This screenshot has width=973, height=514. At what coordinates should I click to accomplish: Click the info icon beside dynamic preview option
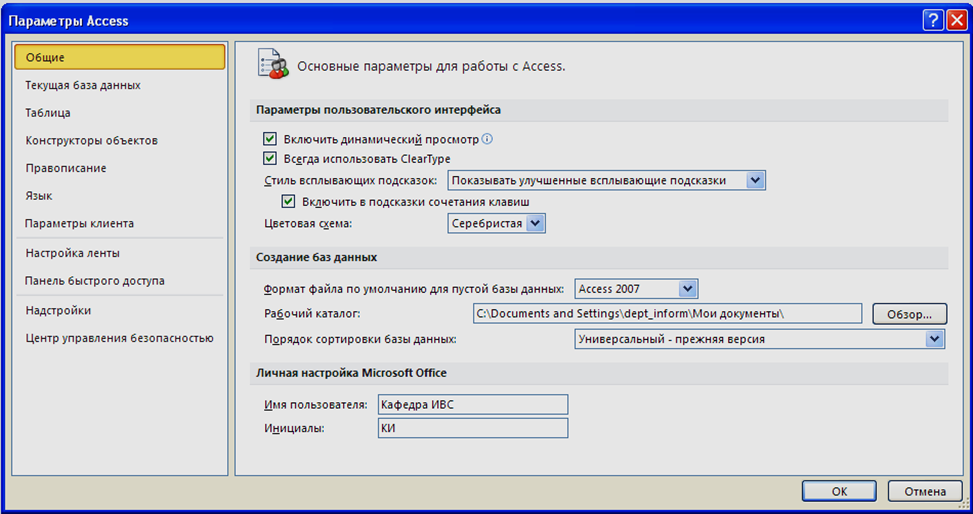click(x=487, y=139)
